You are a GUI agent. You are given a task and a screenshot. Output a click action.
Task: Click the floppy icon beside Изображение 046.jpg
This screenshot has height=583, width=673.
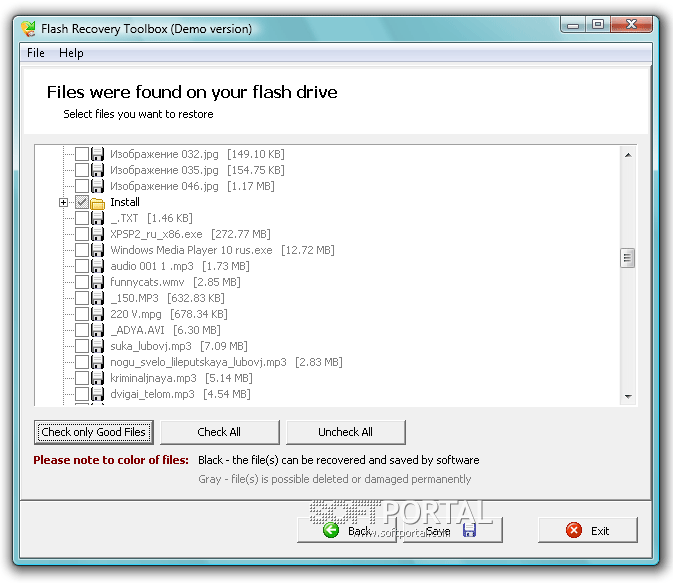tap(97, 186)
